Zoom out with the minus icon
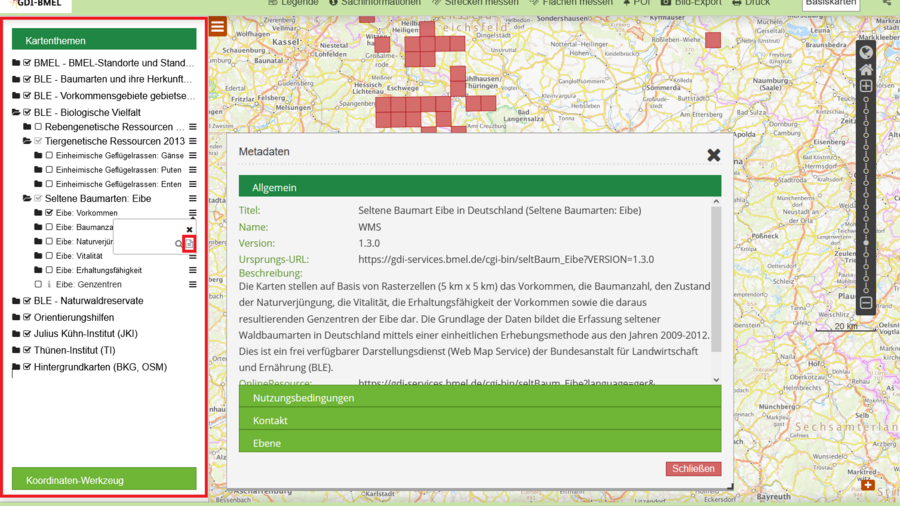Viewport: 900px width, 506px height. coord(866,303)
